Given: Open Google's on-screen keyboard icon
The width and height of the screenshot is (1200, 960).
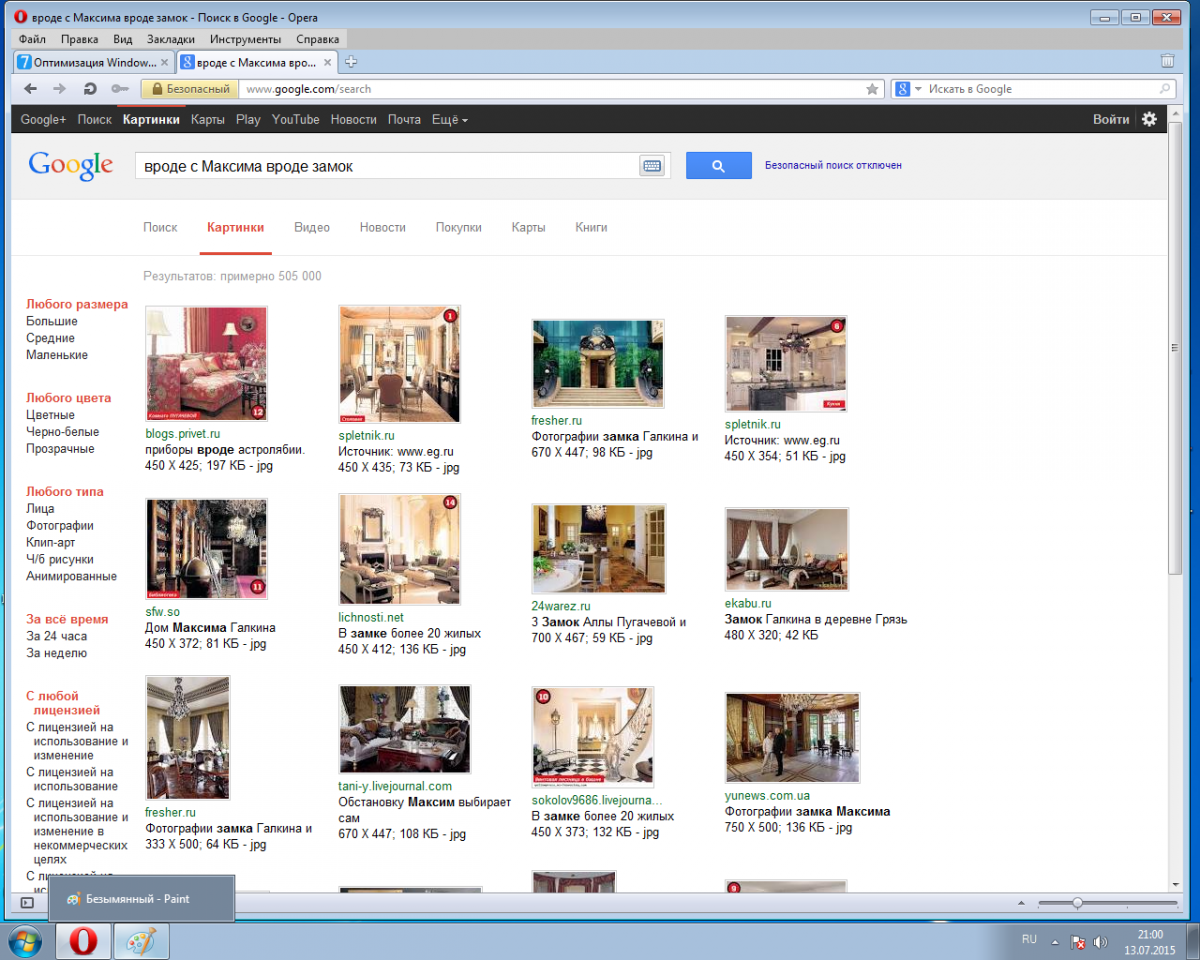Looking at the screenshot, I should 652,166.
